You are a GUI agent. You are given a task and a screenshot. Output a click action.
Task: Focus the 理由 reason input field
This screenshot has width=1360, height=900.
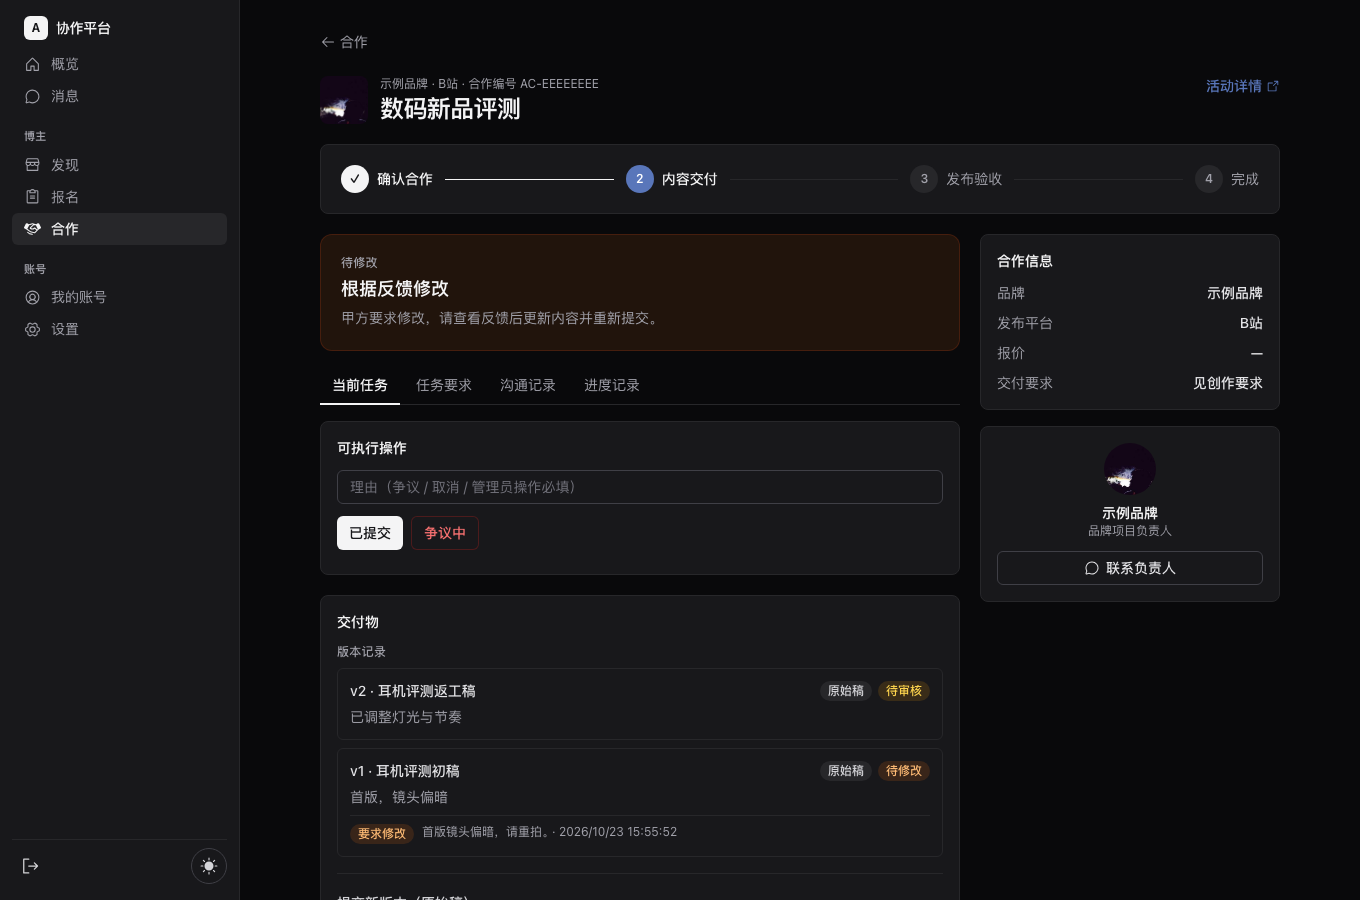pos(640,487)
